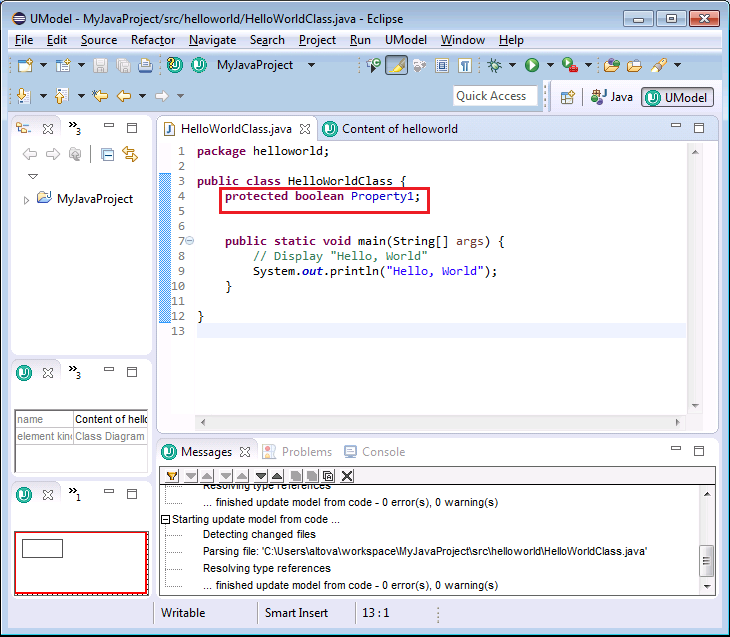Clear messages with the X icon
730x637 pixels.
(347, 476)
